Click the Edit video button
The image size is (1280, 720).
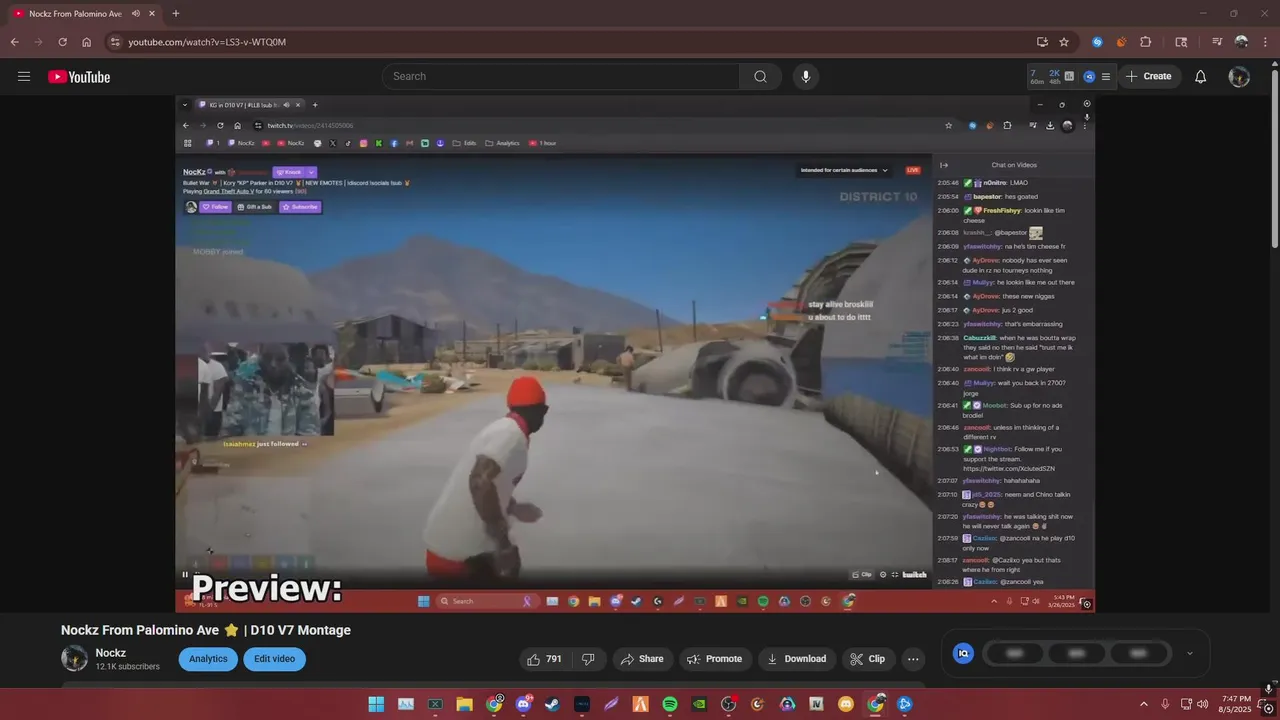pos(274,659)
